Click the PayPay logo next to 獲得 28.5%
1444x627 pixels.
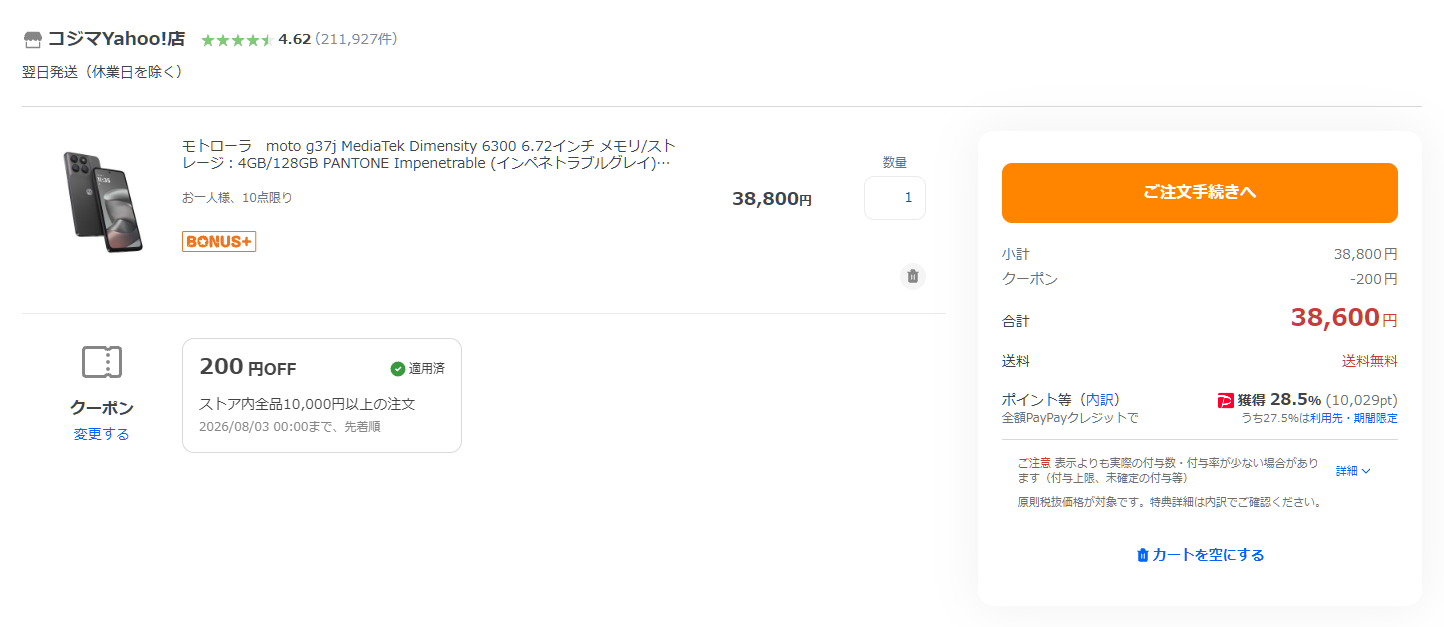click(1225, 400)
